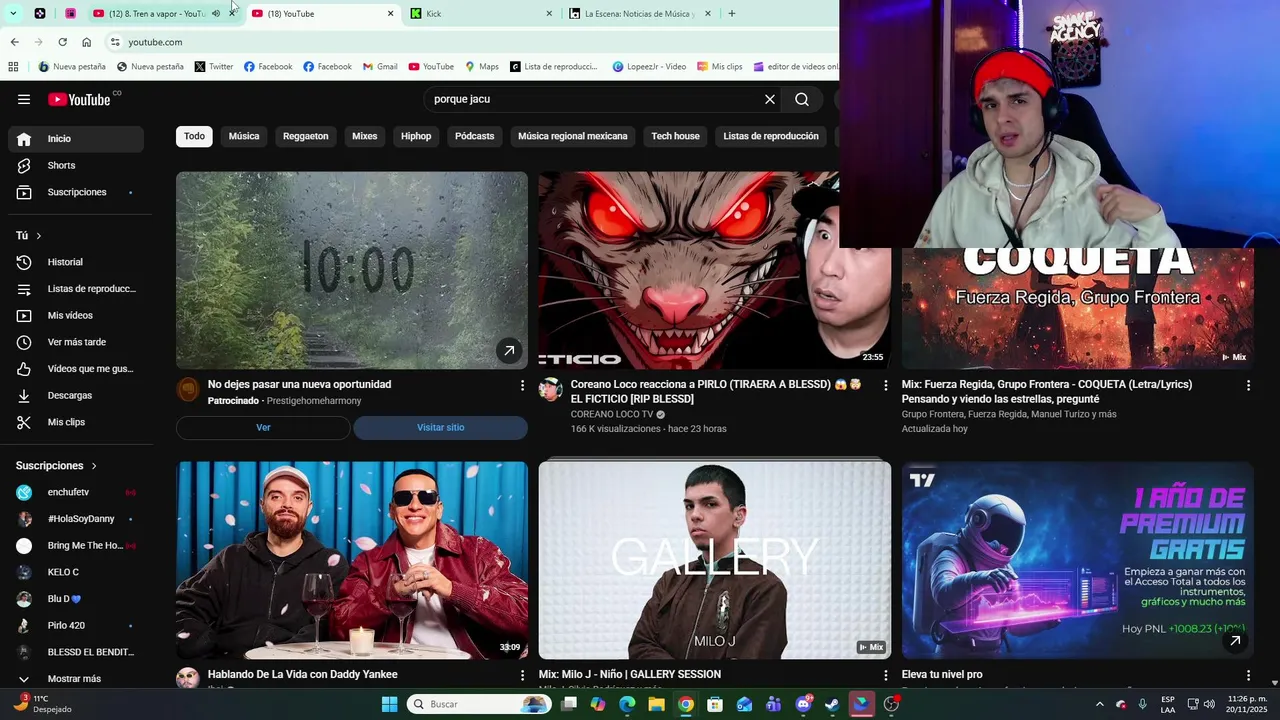Screen dimensions: 1280x720
Task: Expand Mostrar más subscriptions
Action: [x=76, y=679]
